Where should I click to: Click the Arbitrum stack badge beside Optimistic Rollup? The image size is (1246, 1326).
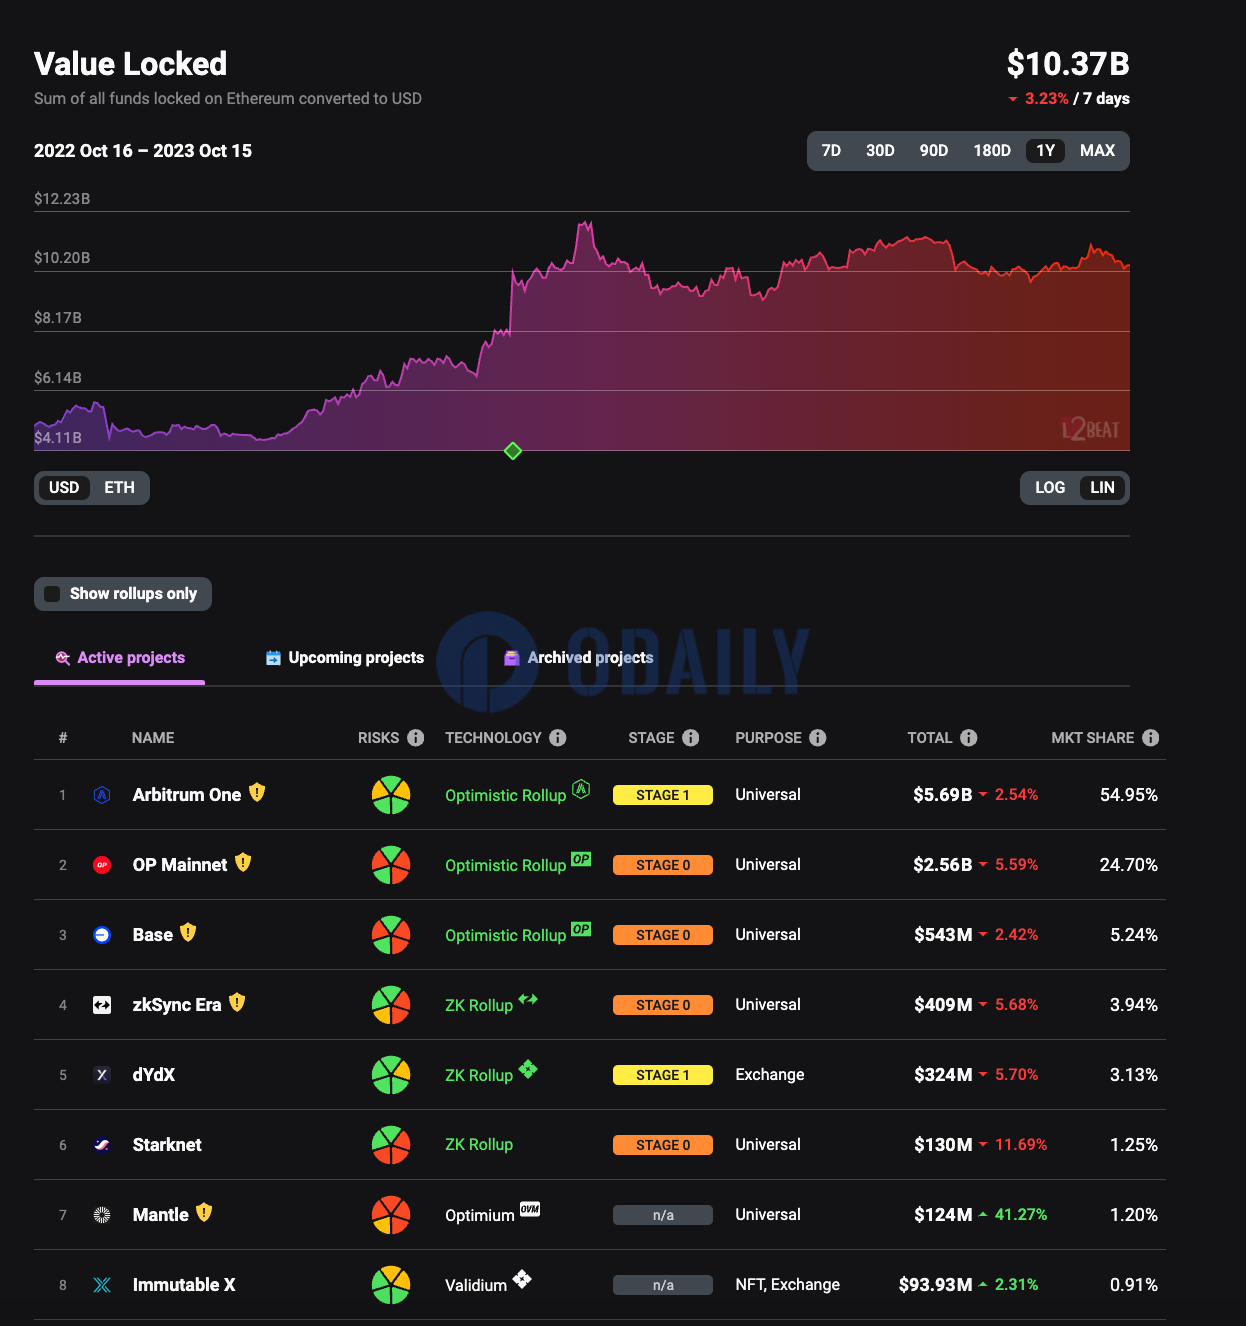click(581, 789)
